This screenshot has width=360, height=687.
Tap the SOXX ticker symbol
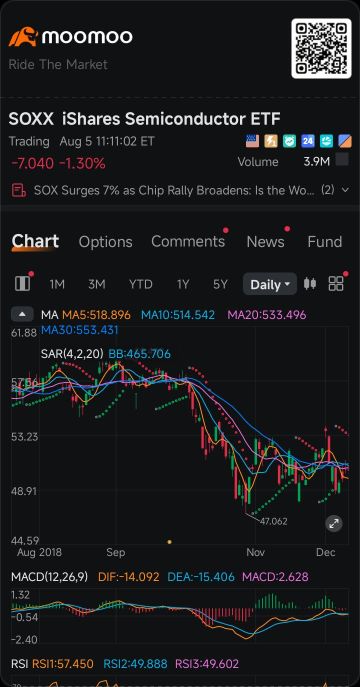(31, 119)
